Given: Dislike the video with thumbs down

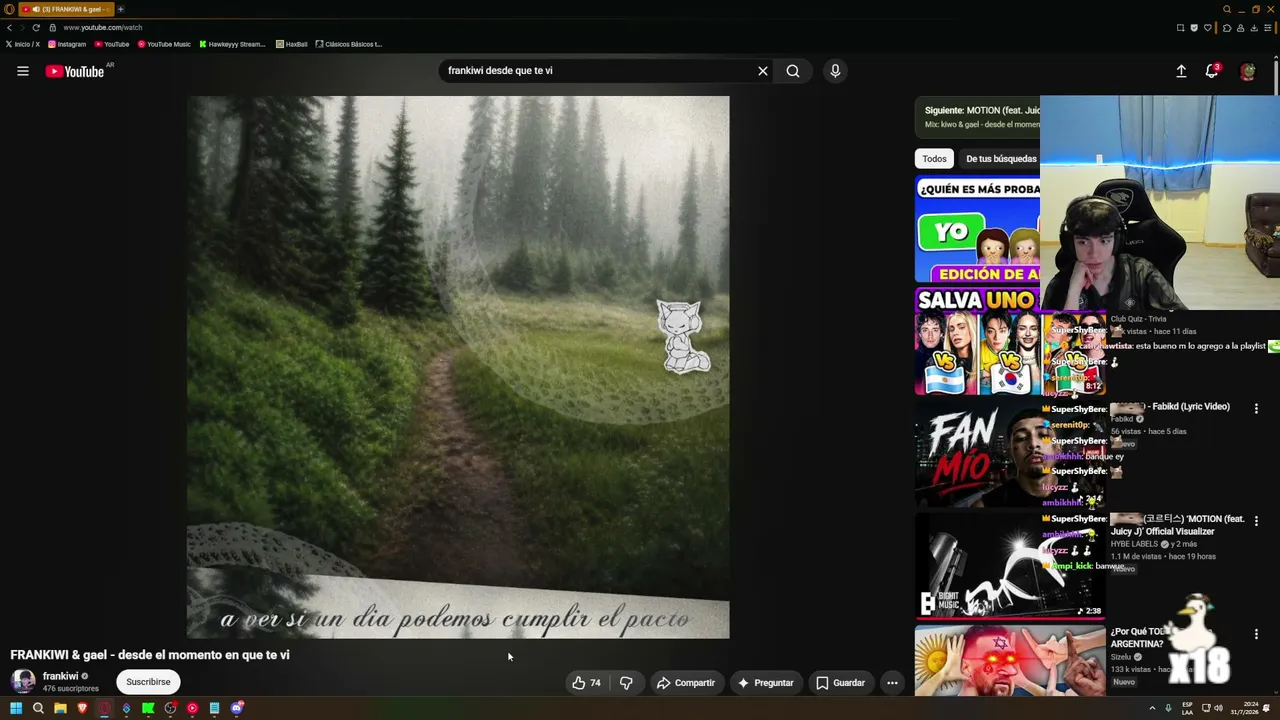Looking at the screenshot, I should pyautogui.click(x=626, y=683).
